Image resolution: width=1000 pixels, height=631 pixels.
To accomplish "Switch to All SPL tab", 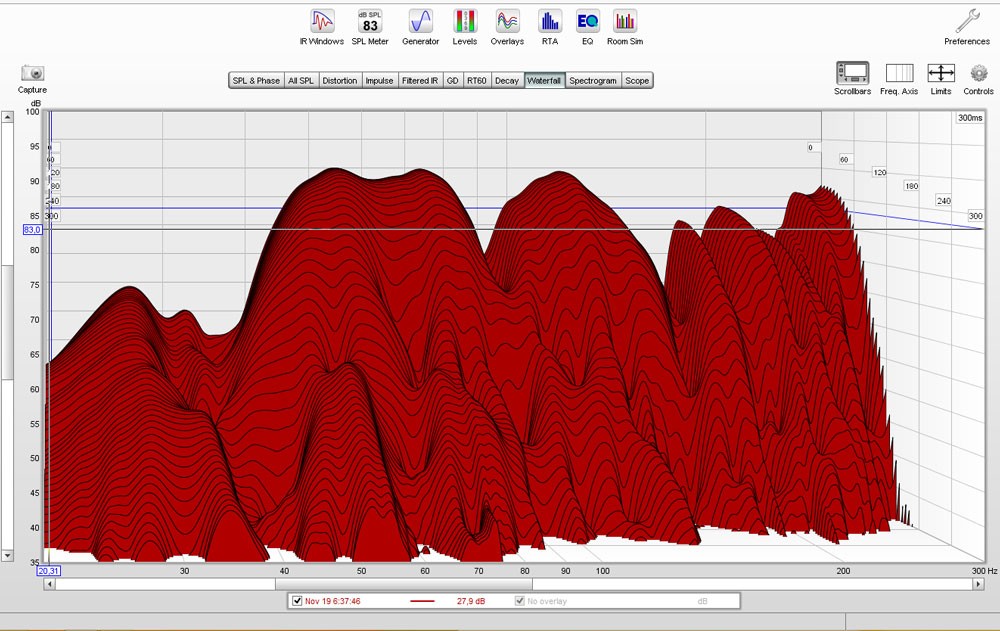I will point(301,80).
